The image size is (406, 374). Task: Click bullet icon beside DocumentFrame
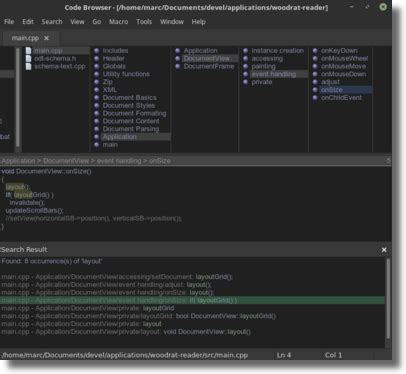pyautogui.click(x=178, y=66)
